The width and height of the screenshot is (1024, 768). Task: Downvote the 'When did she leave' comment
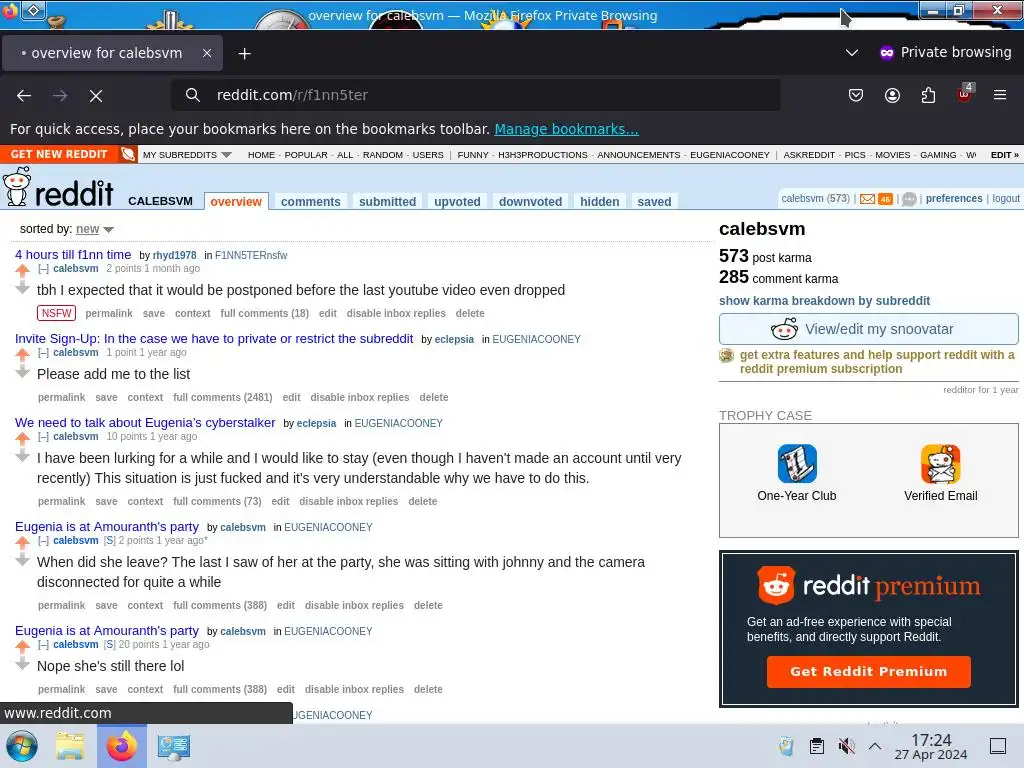[x=22, y=560]
